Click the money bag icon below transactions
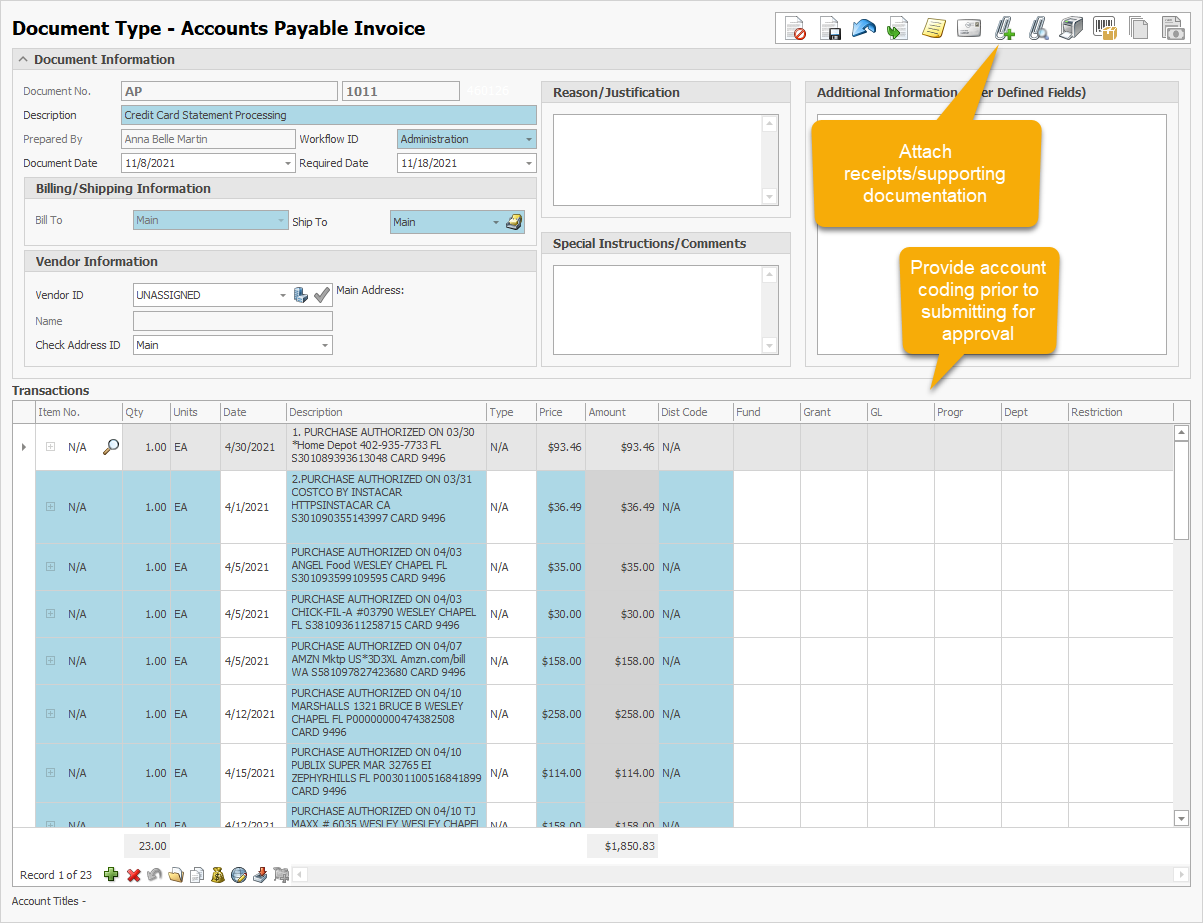 217,875
